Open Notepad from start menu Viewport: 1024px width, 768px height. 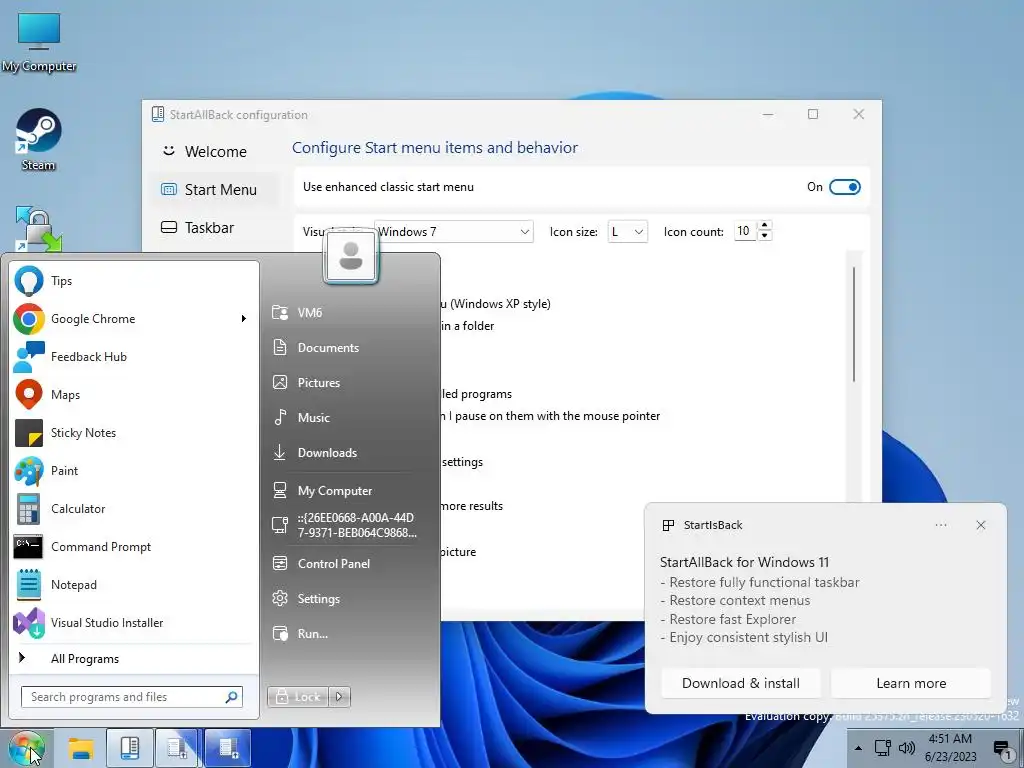pyautogui.click(x=133, y=584)
